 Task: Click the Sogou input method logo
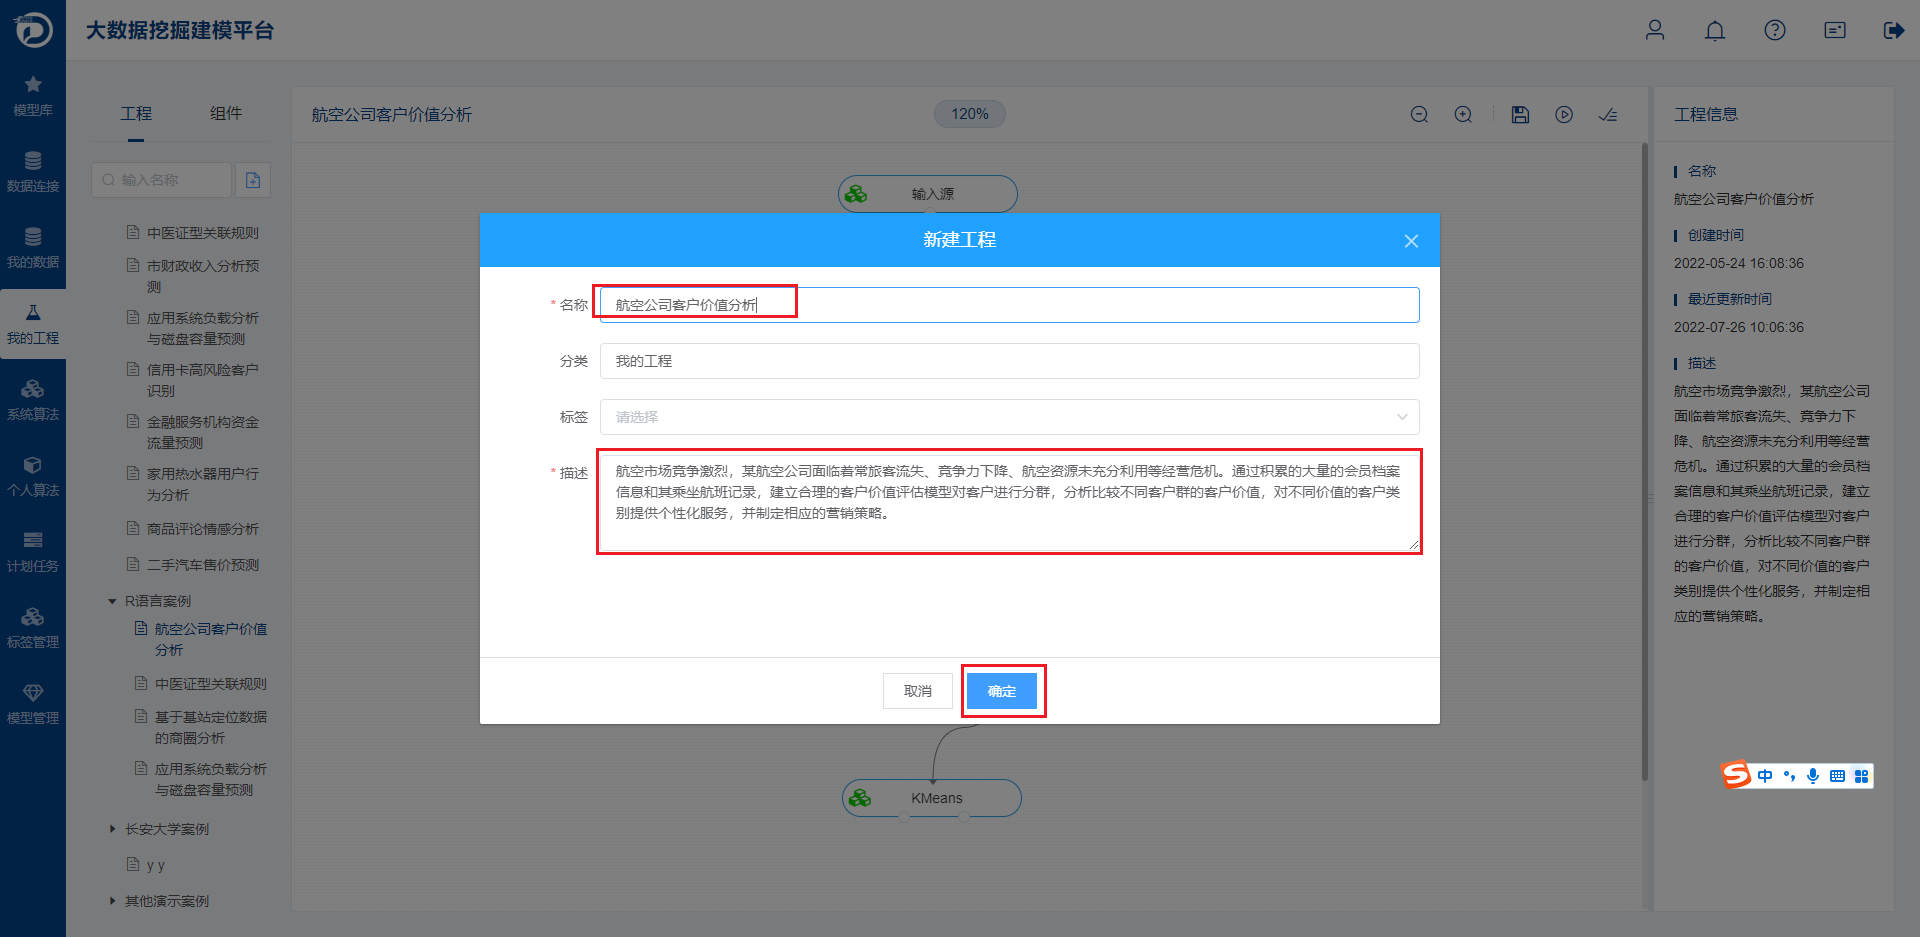click(1736, 775)
